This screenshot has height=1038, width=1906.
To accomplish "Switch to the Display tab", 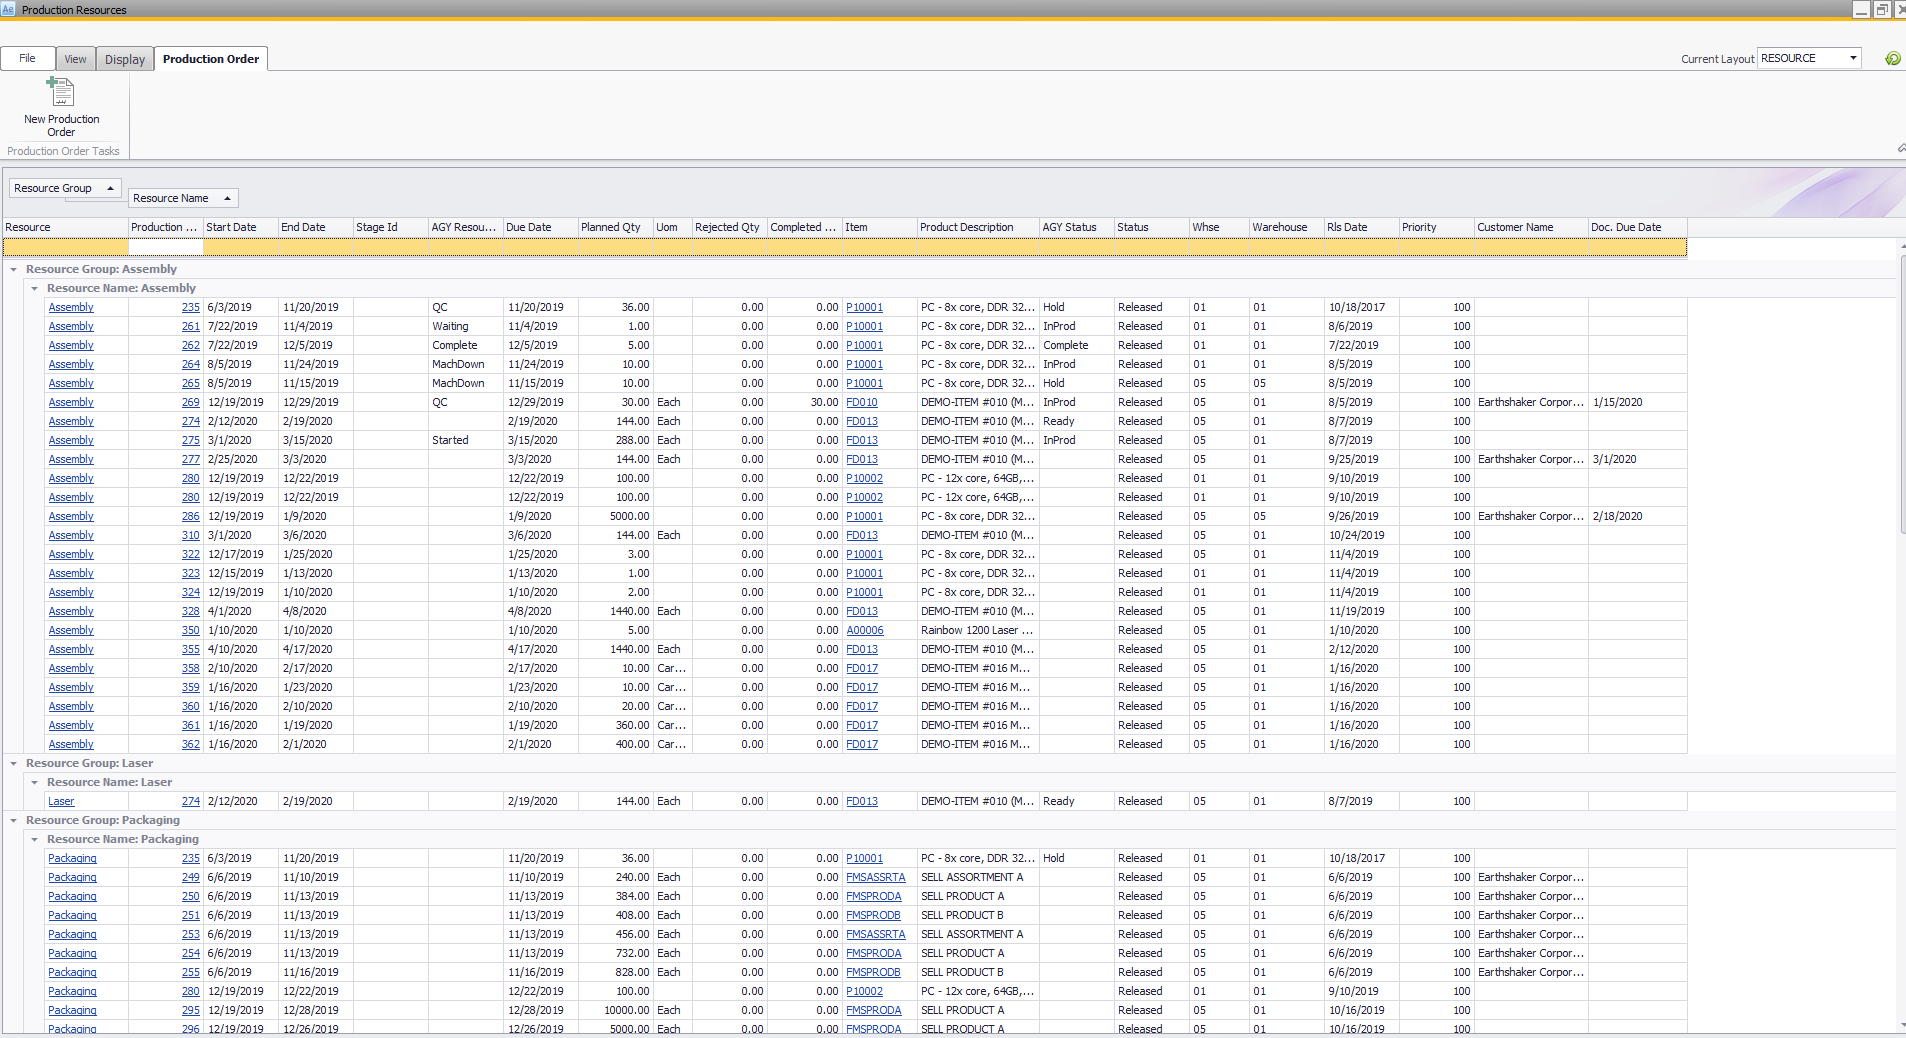I will coord(124,58).
